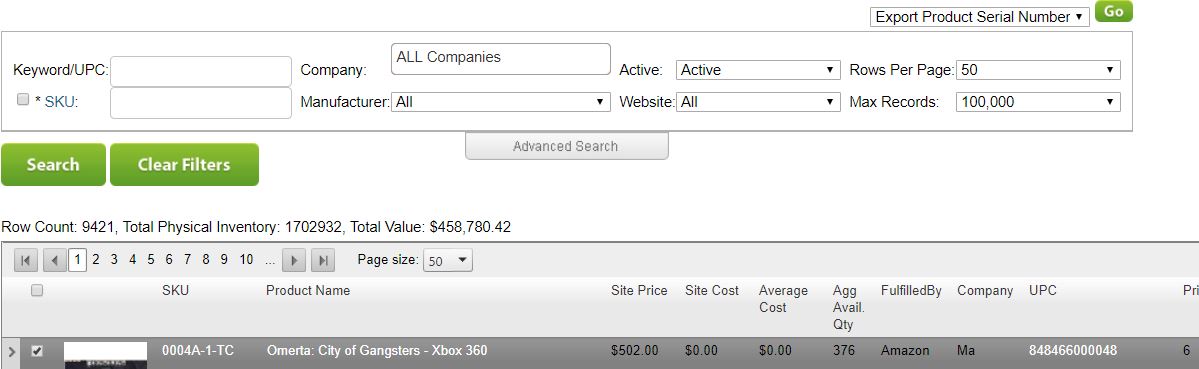Go to page 9 of results
1199x369 pixels.
(x=224, y=260)
